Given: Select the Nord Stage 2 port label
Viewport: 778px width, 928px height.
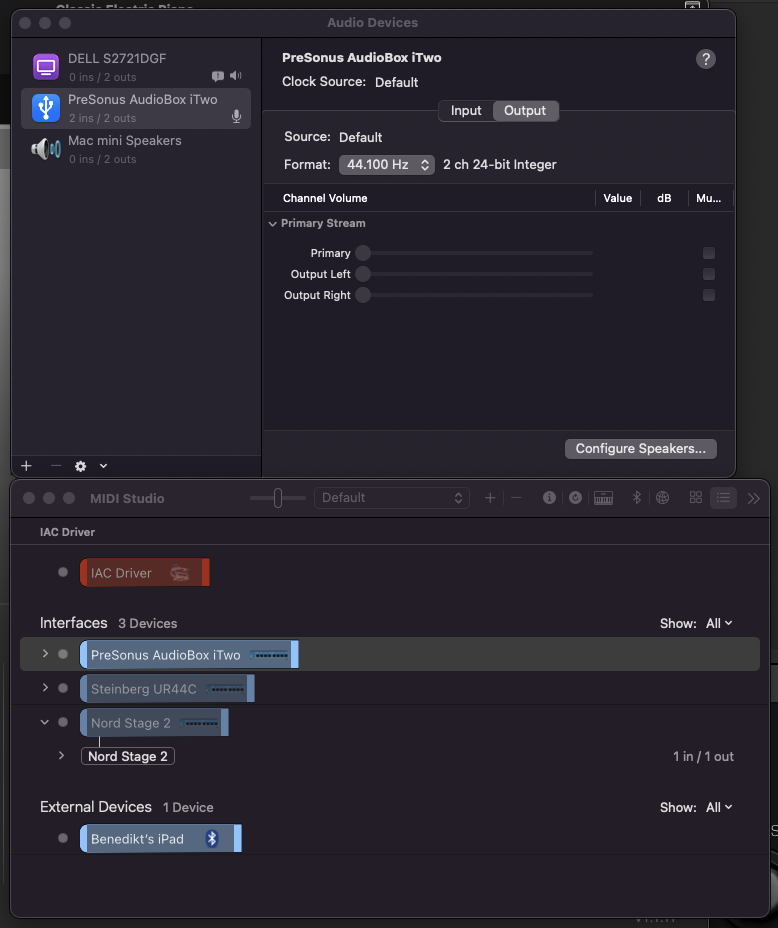Looking at the screenshot, I should click(128, 756).
